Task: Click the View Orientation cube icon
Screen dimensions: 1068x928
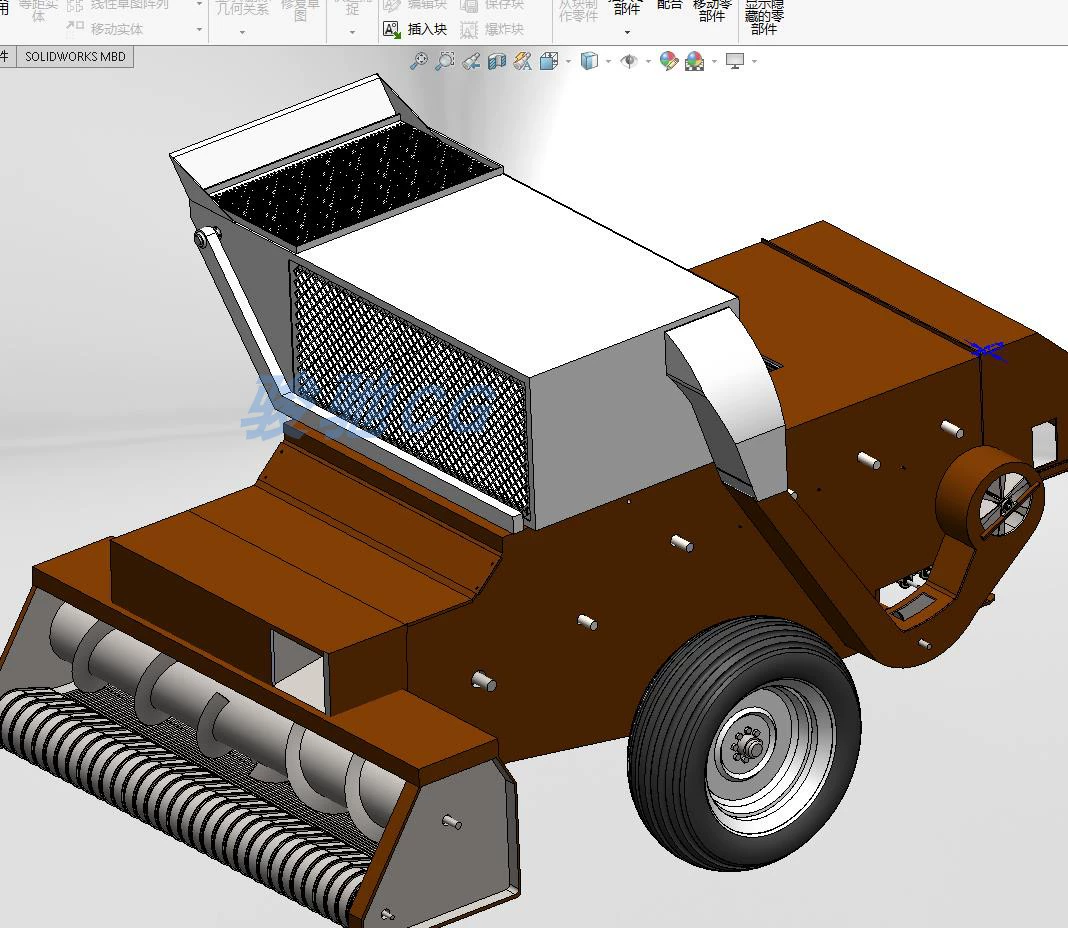Action: point(548,61)
